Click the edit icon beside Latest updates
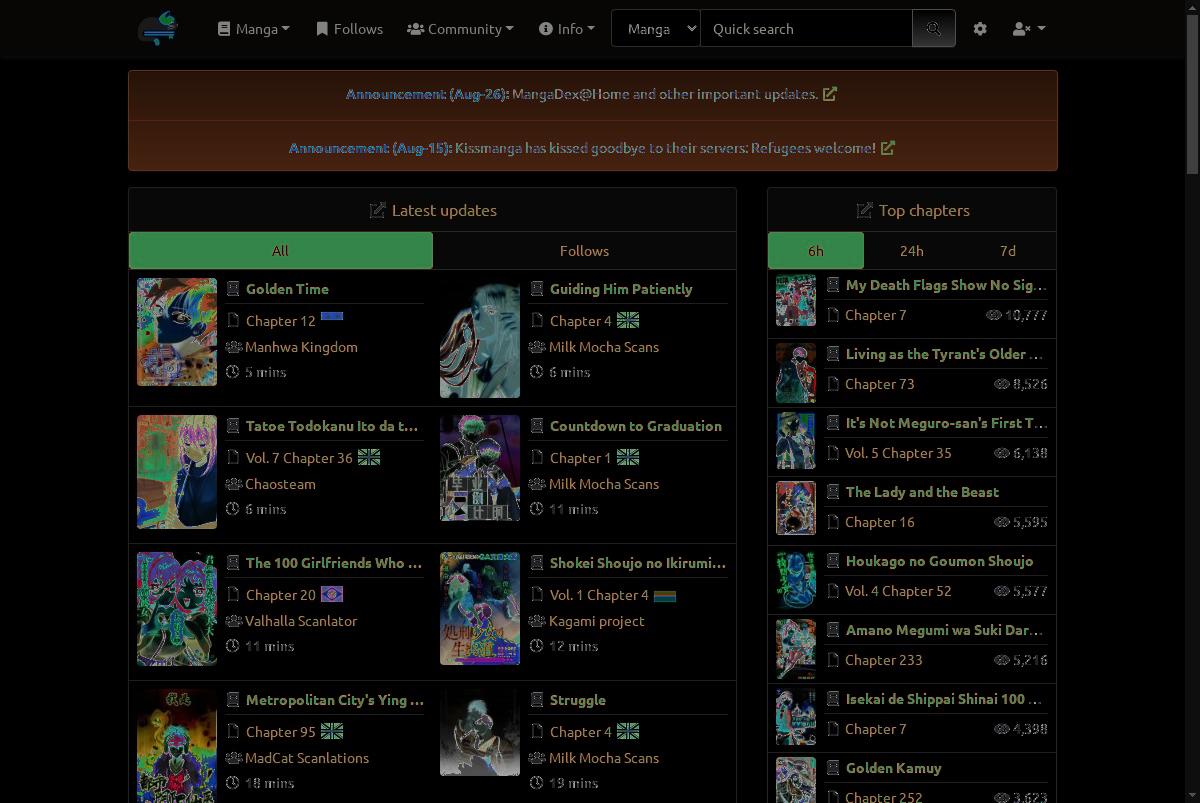 pyautogui.click(x=377, y=210)
